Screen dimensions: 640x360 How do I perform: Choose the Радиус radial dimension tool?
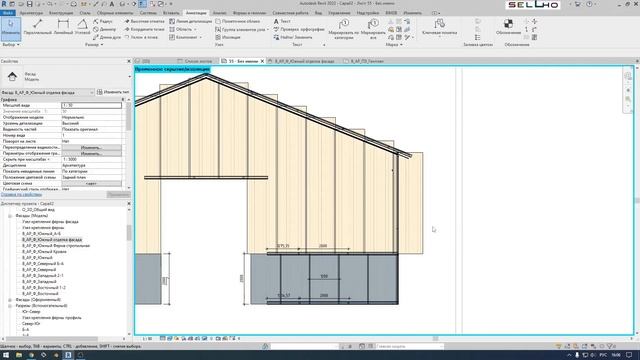point(103,21)
